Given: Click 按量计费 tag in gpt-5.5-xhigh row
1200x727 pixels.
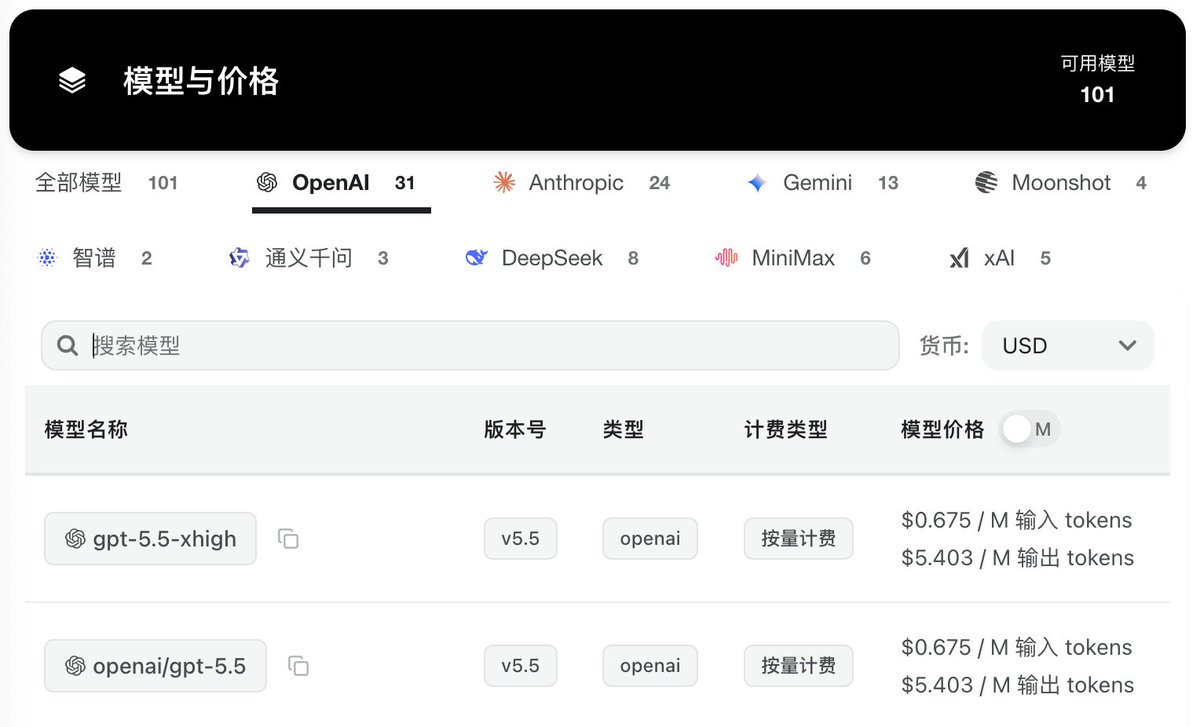Looking at the screenshot, I should tap(798, 539).
